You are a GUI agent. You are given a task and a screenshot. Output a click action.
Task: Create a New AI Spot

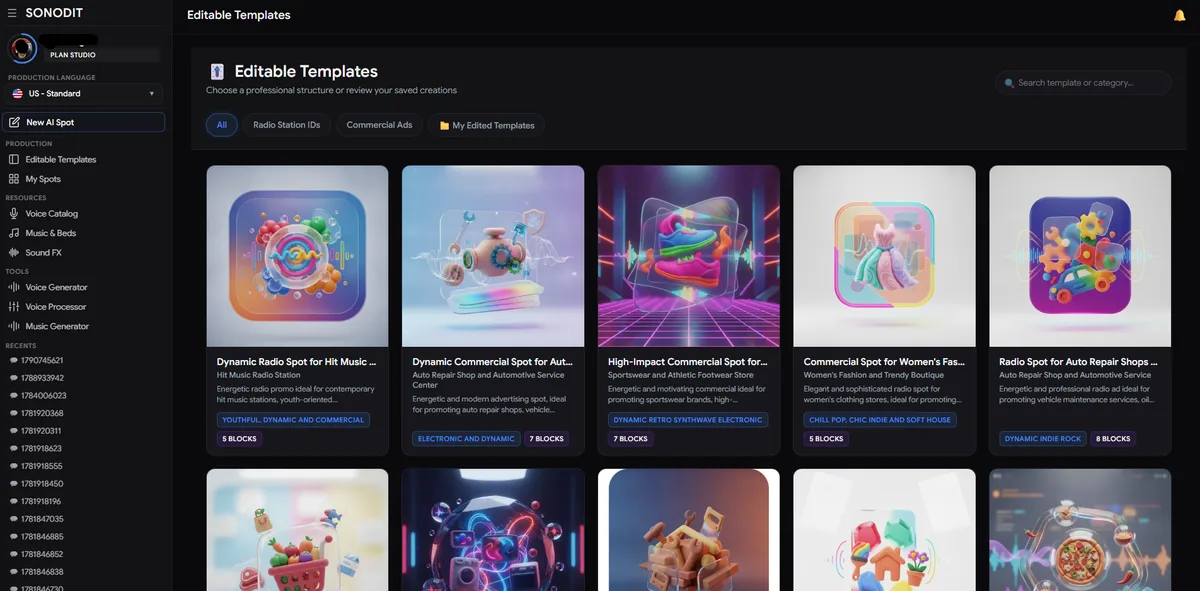pos(84,122)
